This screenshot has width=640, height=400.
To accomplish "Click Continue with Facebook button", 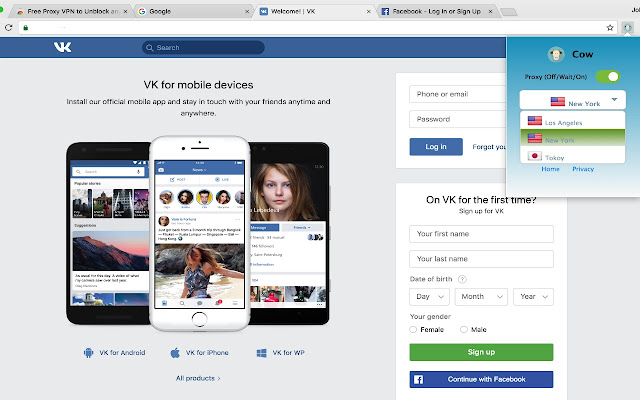I will (481, 380).
